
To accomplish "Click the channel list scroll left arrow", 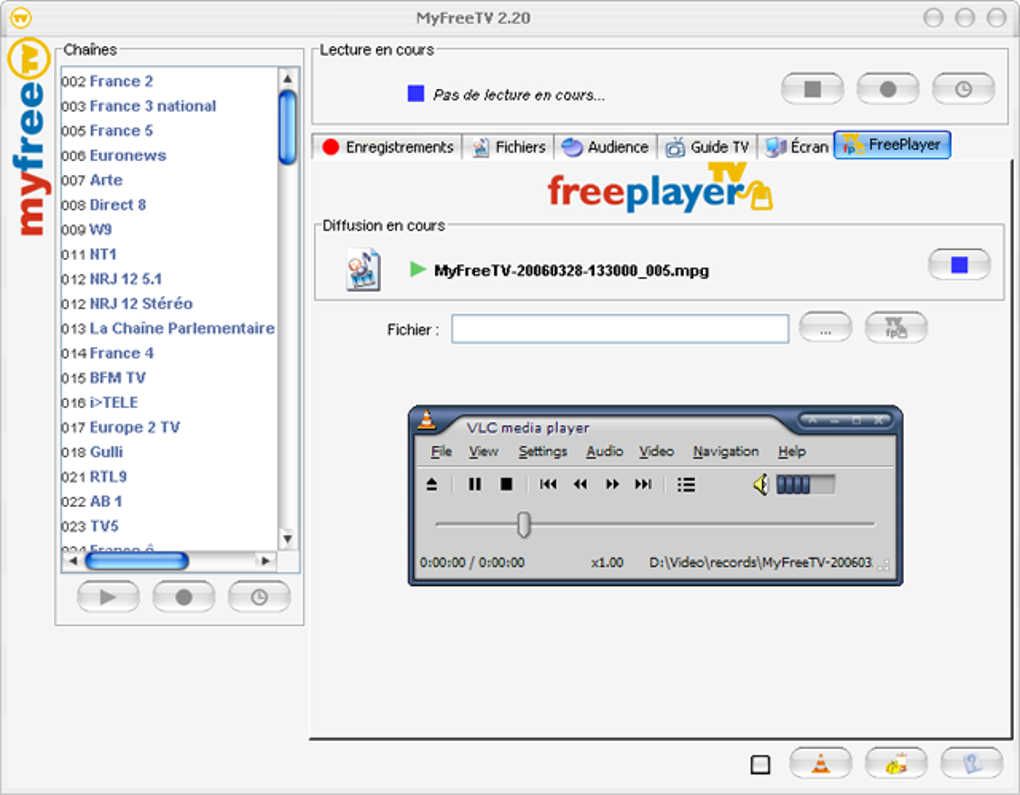I will [x=73, y=561].
